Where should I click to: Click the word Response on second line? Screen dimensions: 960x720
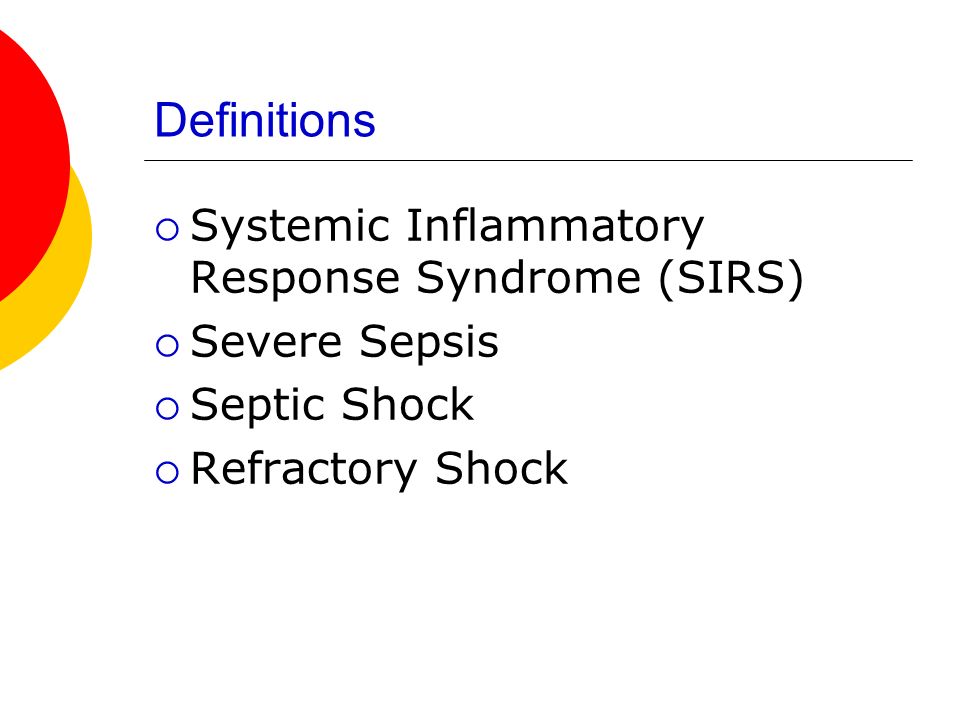[x=295, y=279]
